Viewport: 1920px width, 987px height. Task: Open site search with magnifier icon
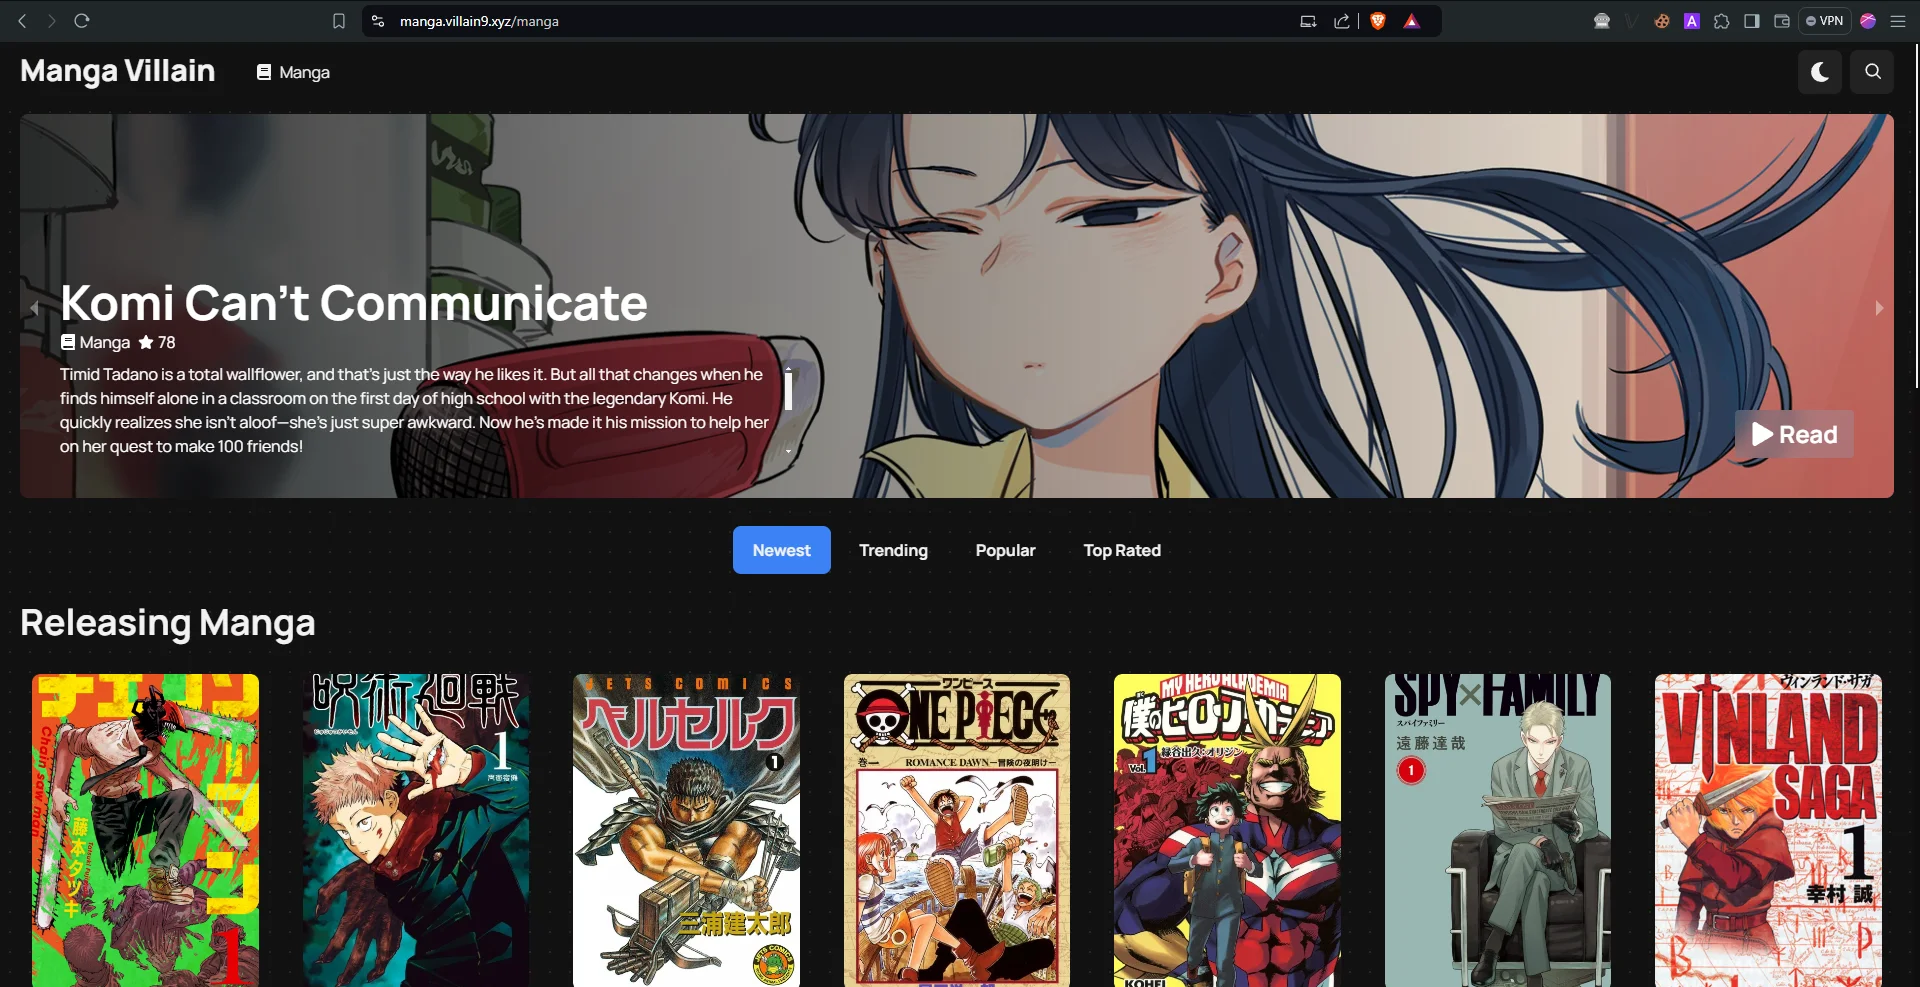click(1872, 72)
